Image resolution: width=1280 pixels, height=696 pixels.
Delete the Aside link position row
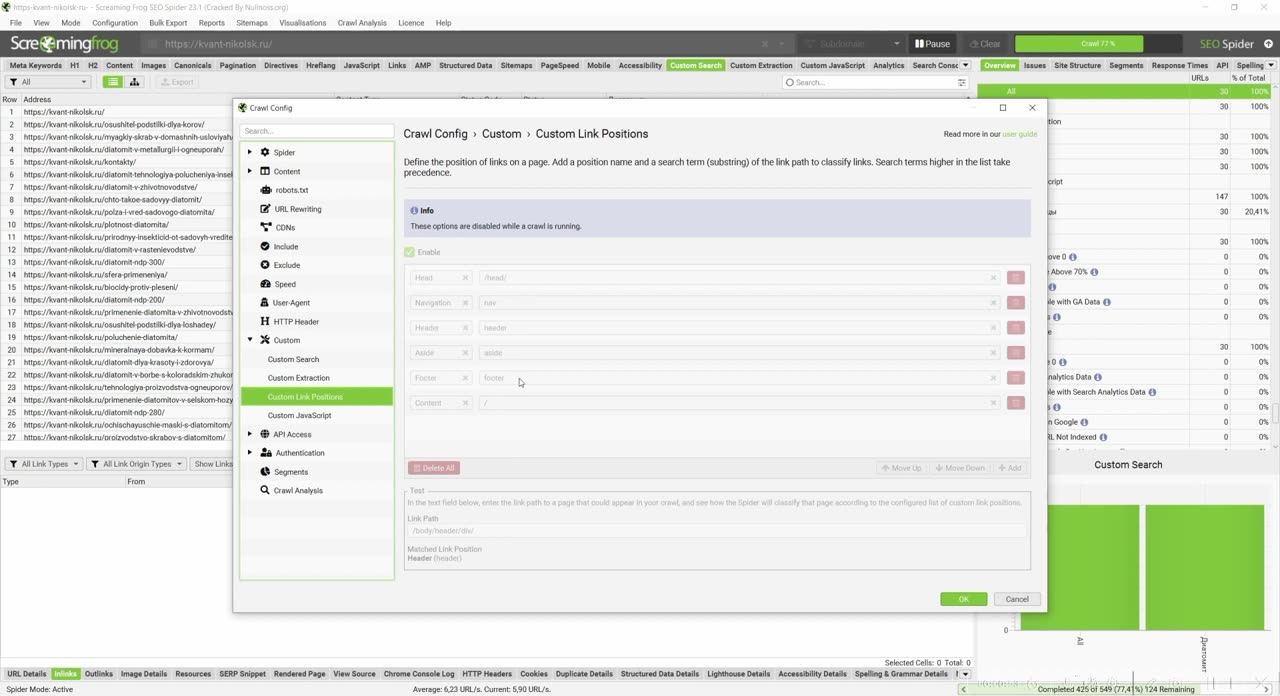click(x=1016, y=353)
